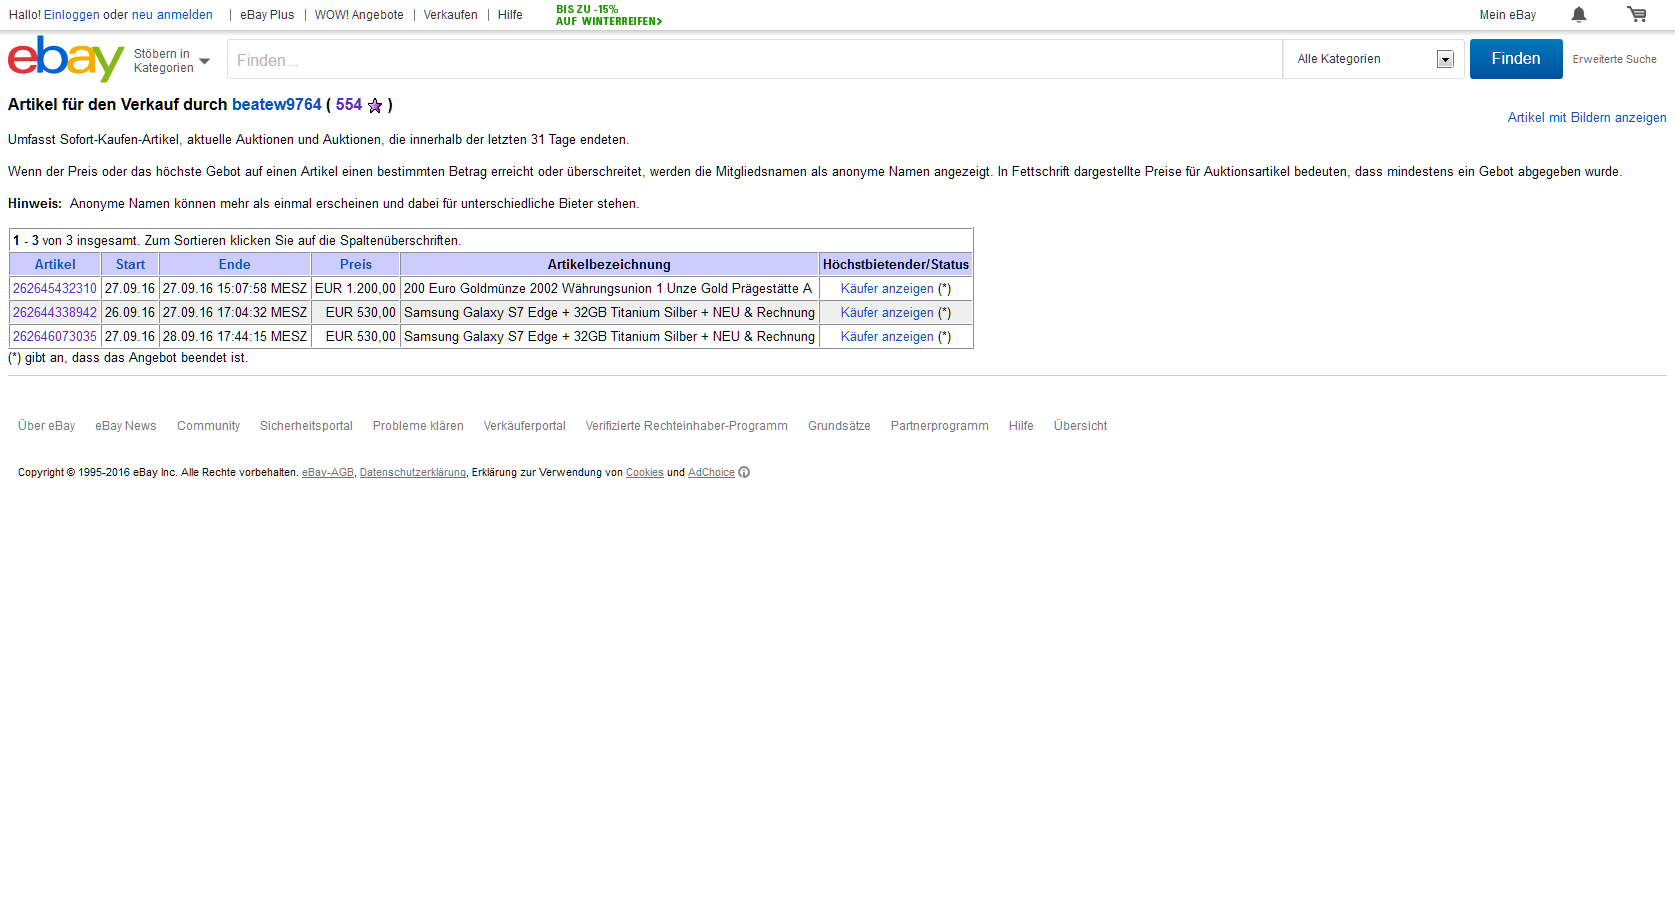Click Käufer anzeigen for item 262646073035
The image size is (1675, 908).
[887, 337]
